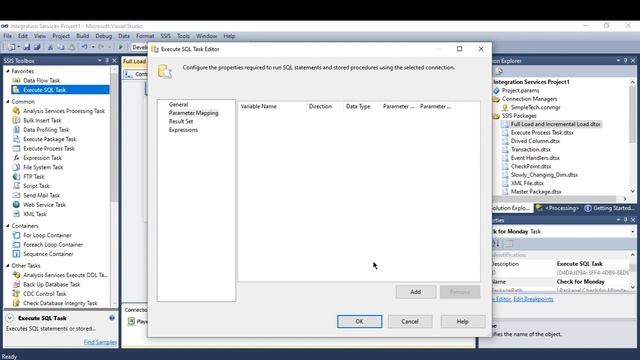Pick the Data Profiling Task icon

coord(16,130)
